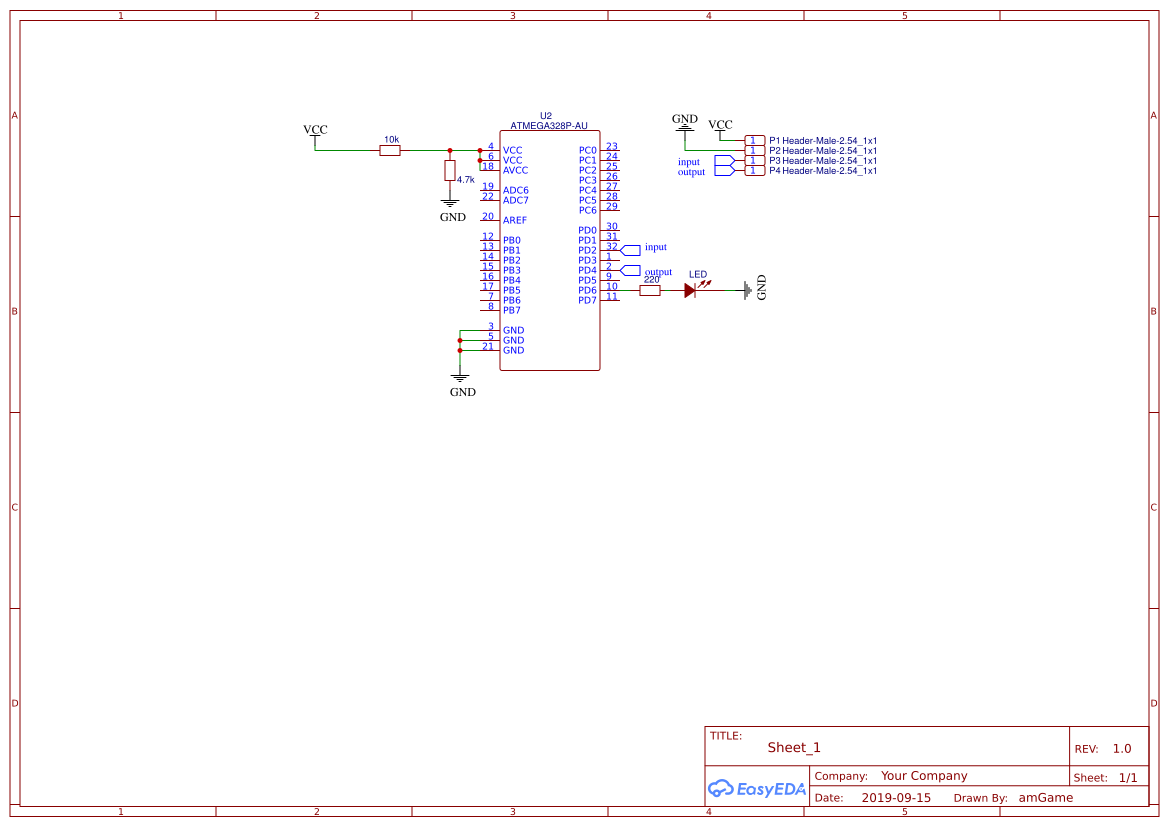Click the Sheet_1 title text

793,747
